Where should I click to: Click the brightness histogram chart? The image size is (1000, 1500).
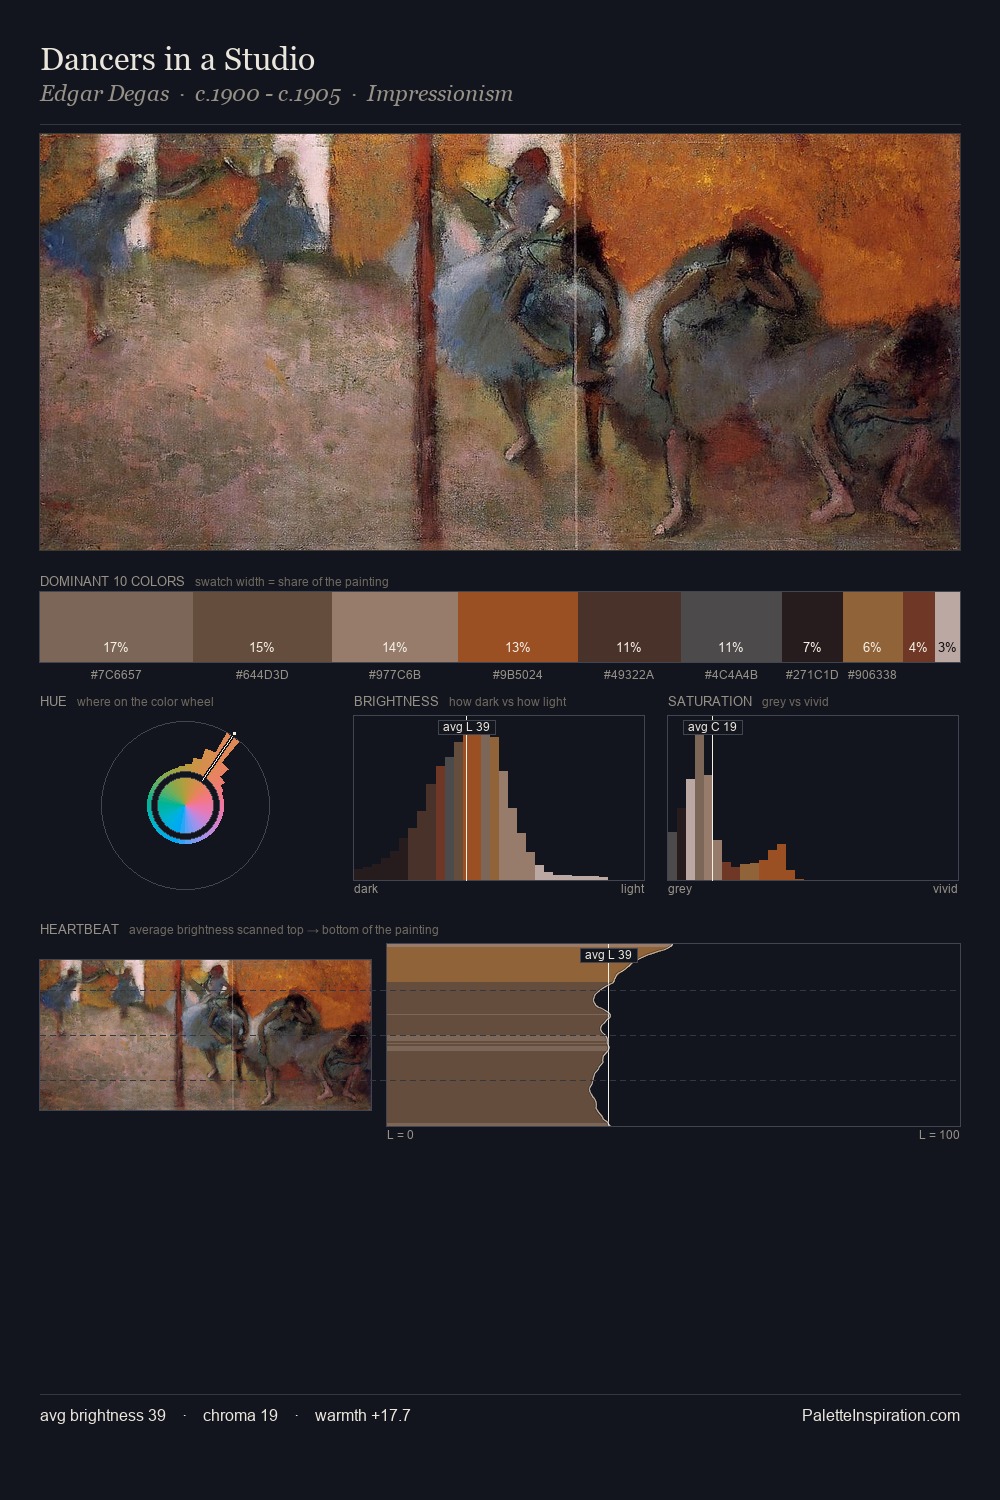tap(499, 798)
